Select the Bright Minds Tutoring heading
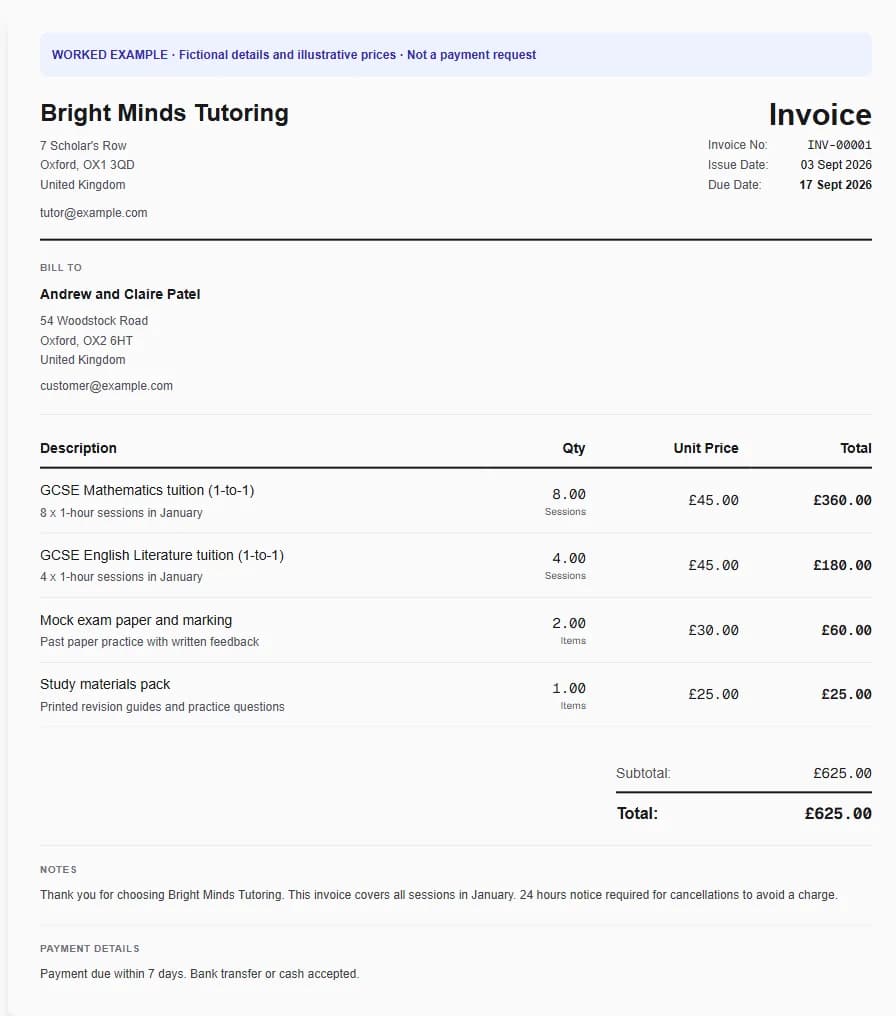Image resolution: width=896 pixels, height=1016 pixels. pyautogui.click(x=165, y=113)
